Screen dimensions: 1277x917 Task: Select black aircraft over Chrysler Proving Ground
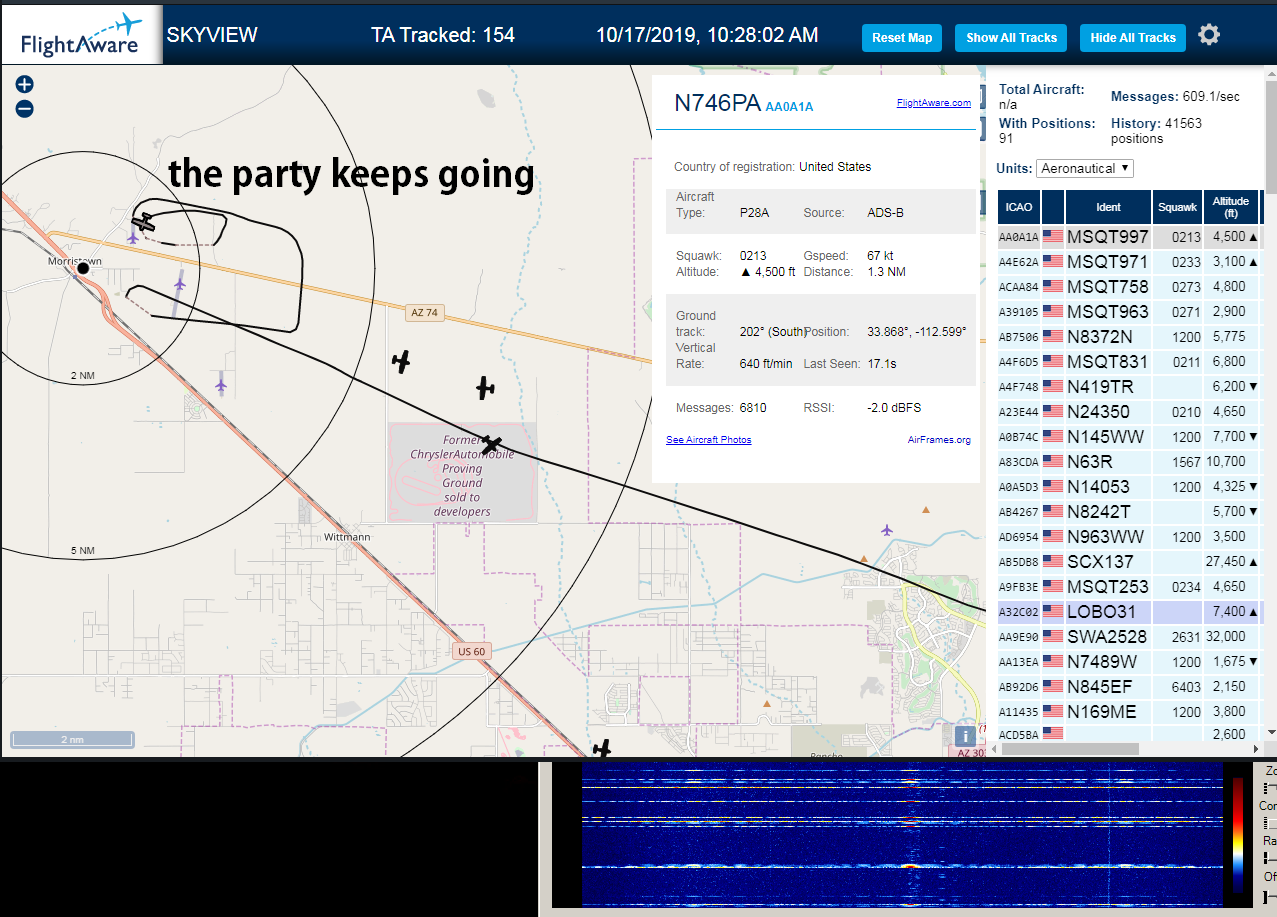(490, 444)
